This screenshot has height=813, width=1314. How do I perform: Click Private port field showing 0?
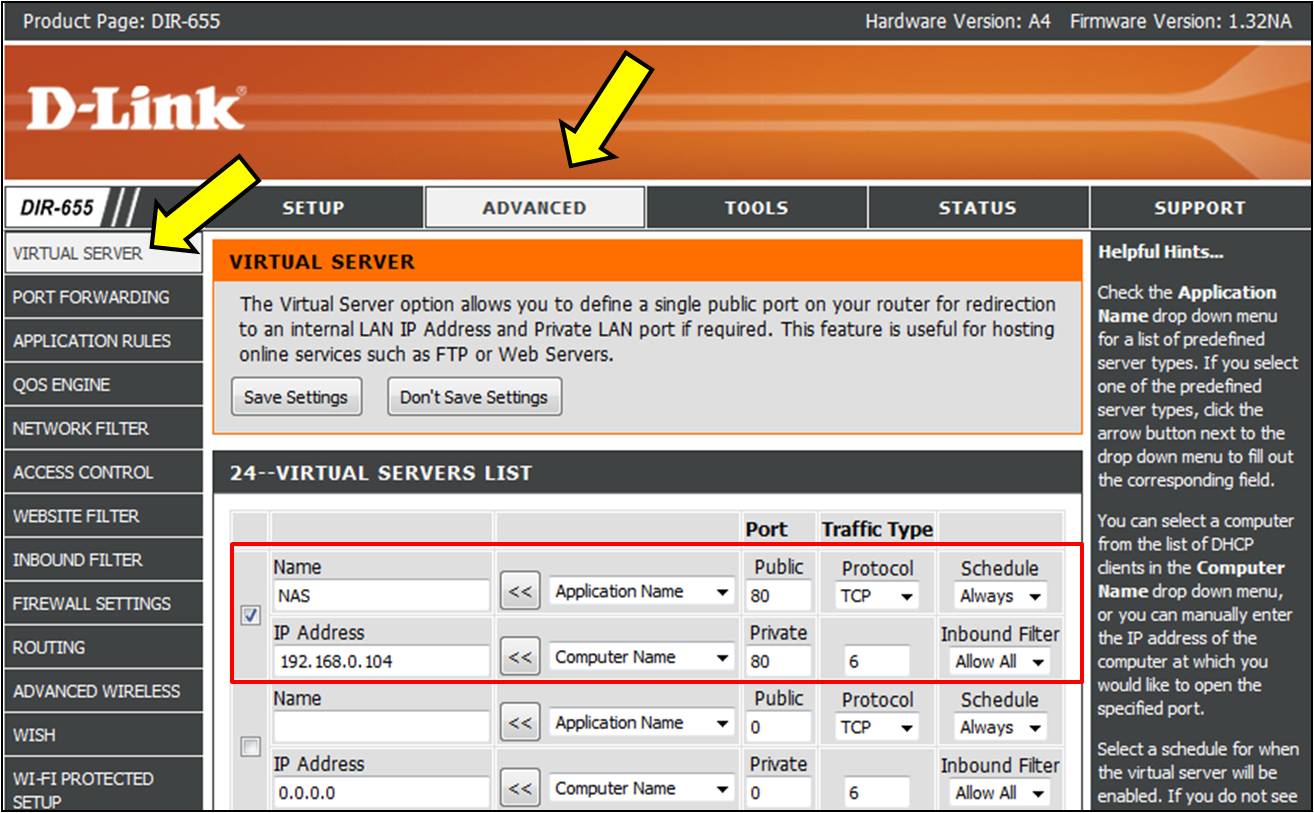[x=778, y=793]
